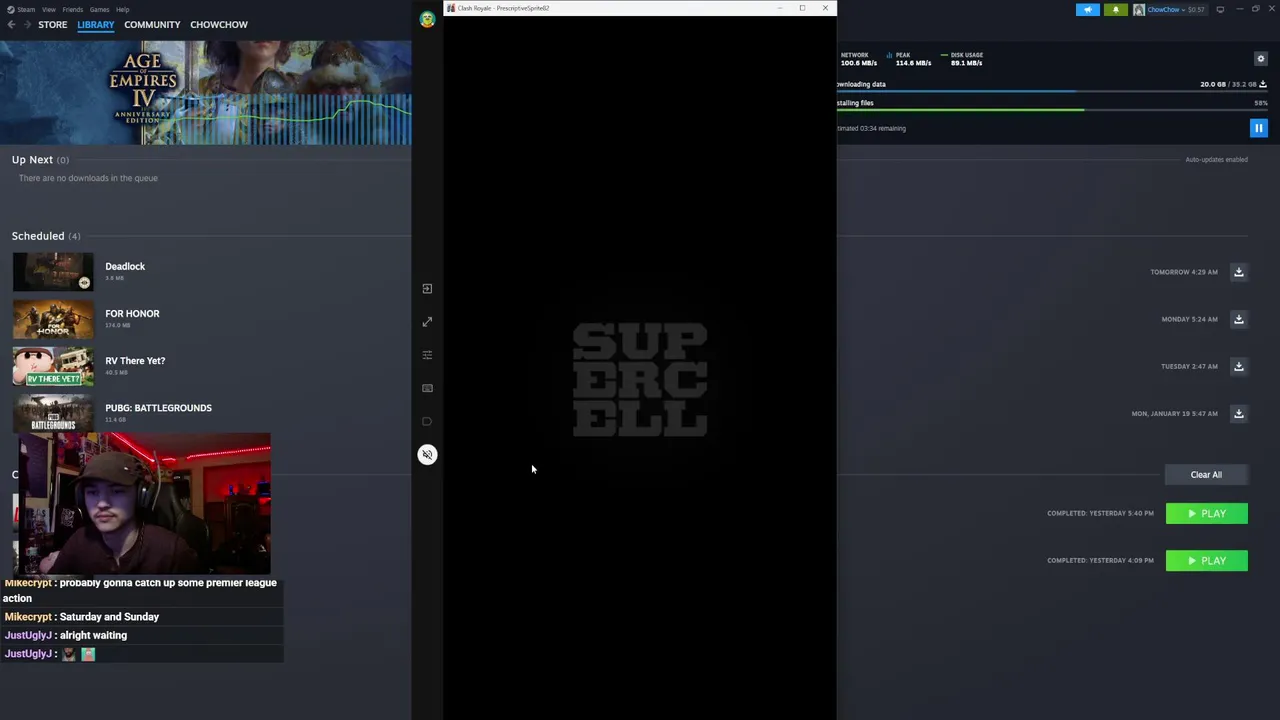Download RV There Yet? update now icon
This screenshot has height=720, width=1280.
(1238, 366)
